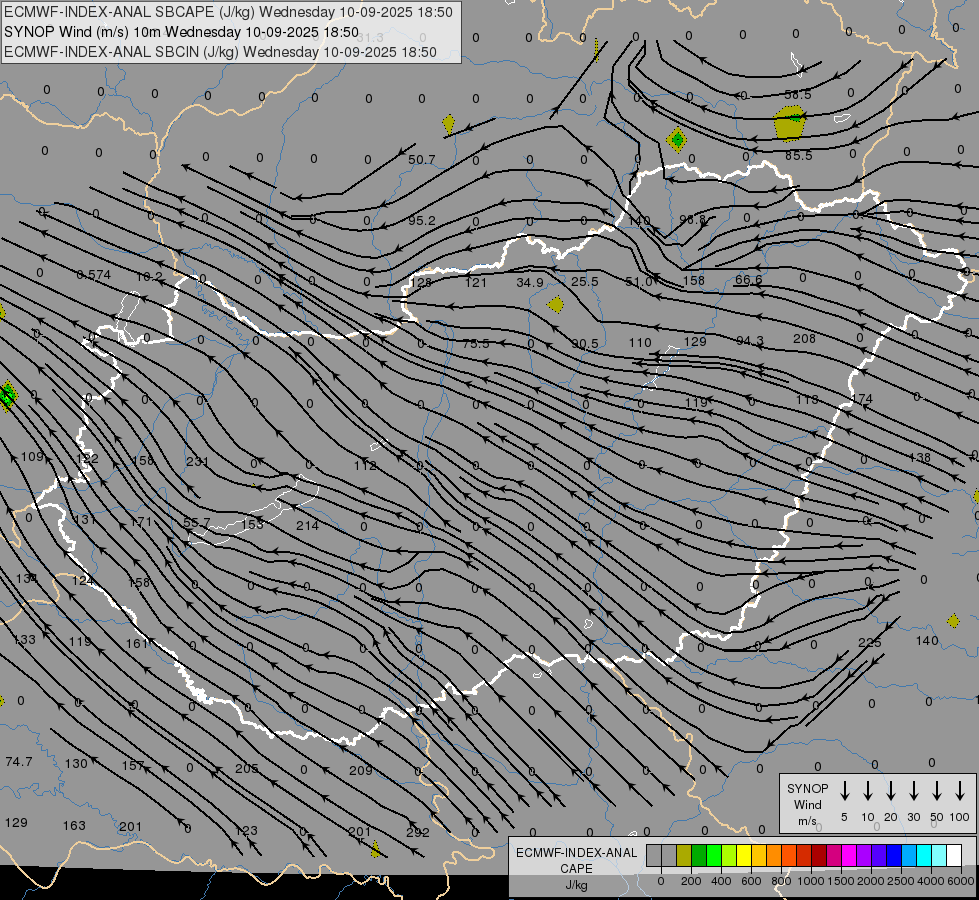Click the SYNOP Wind 10m title line
979x900 pixels.
181,32
